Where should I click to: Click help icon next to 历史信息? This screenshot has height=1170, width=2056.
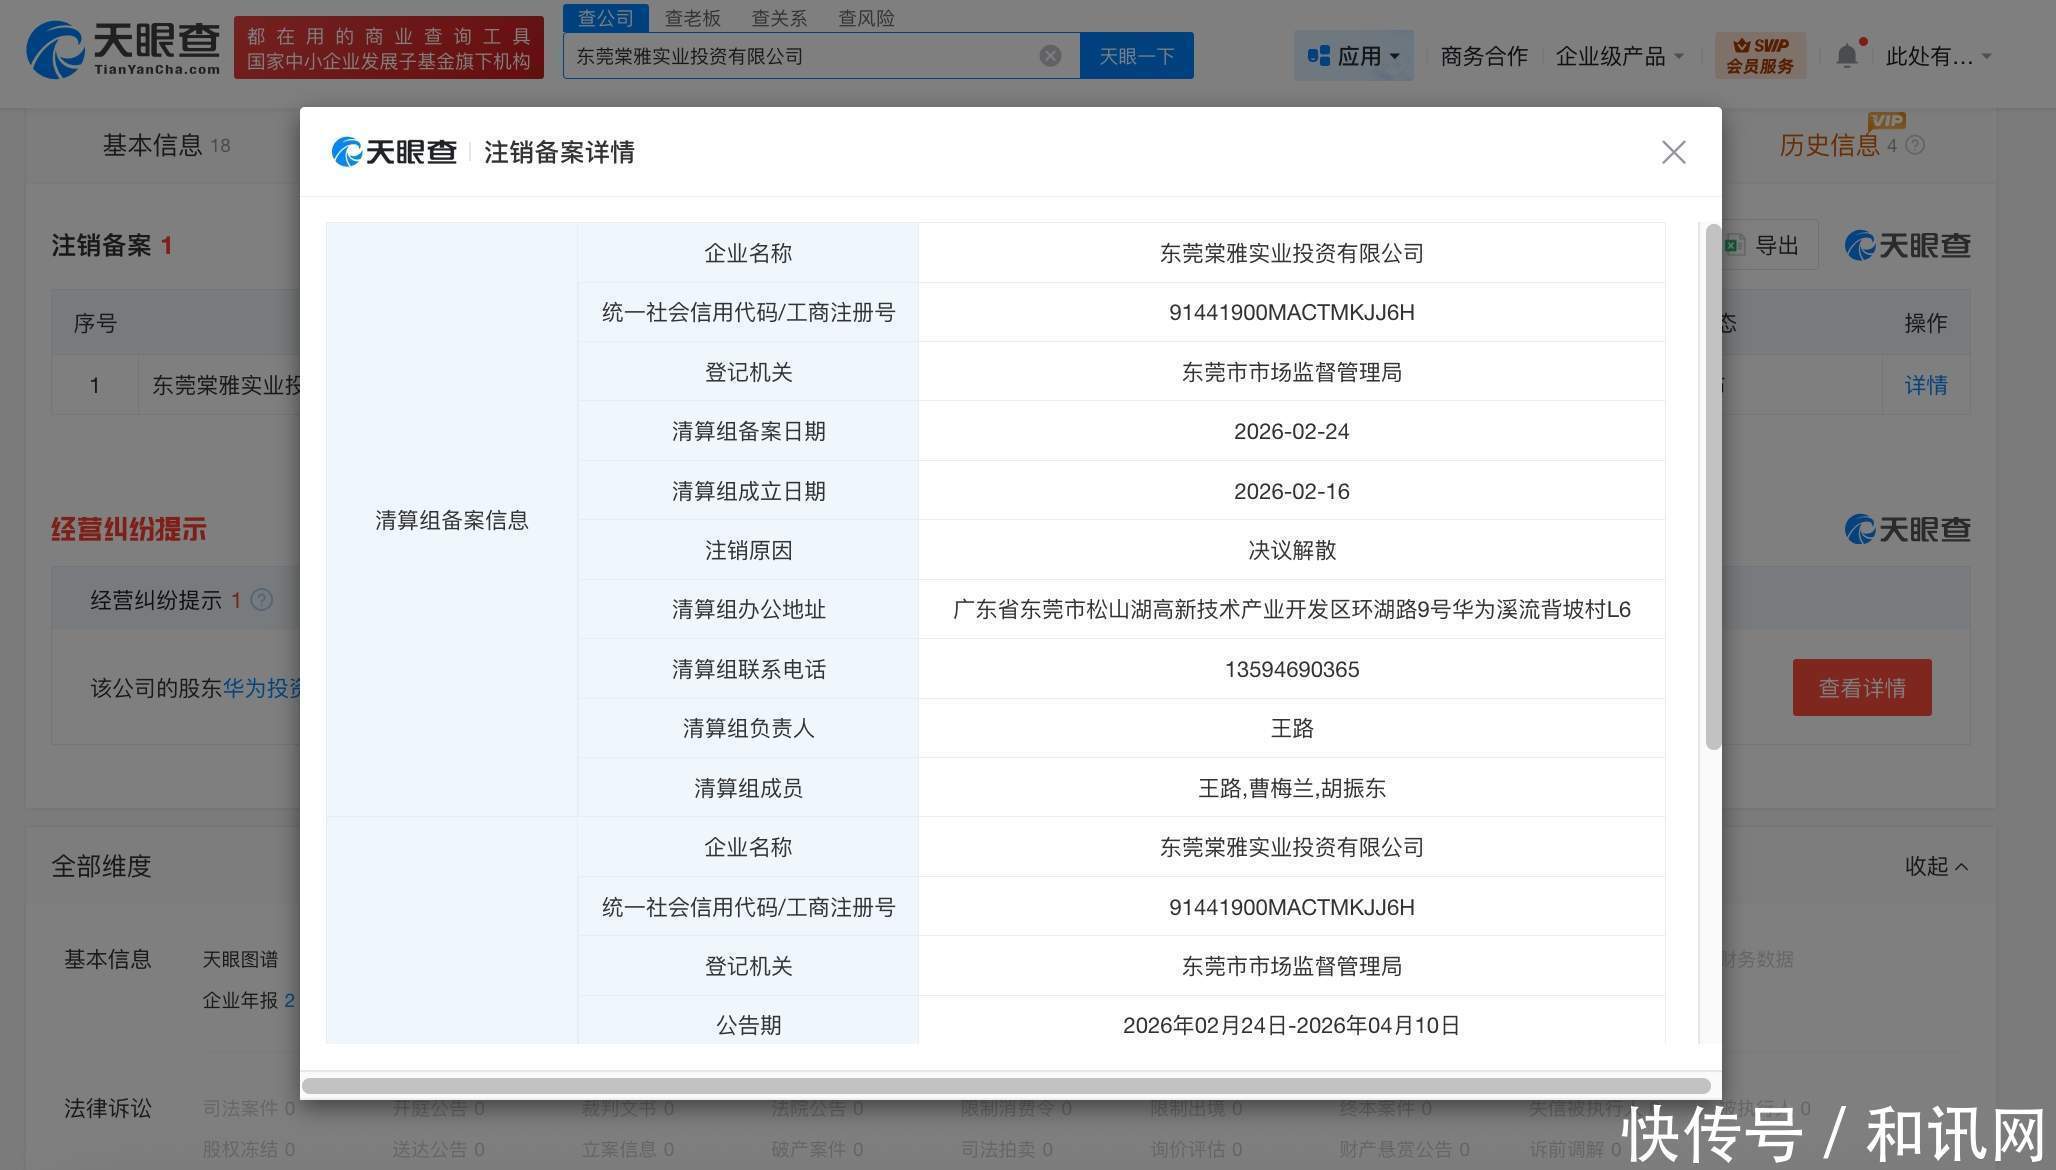(1915, 146)
